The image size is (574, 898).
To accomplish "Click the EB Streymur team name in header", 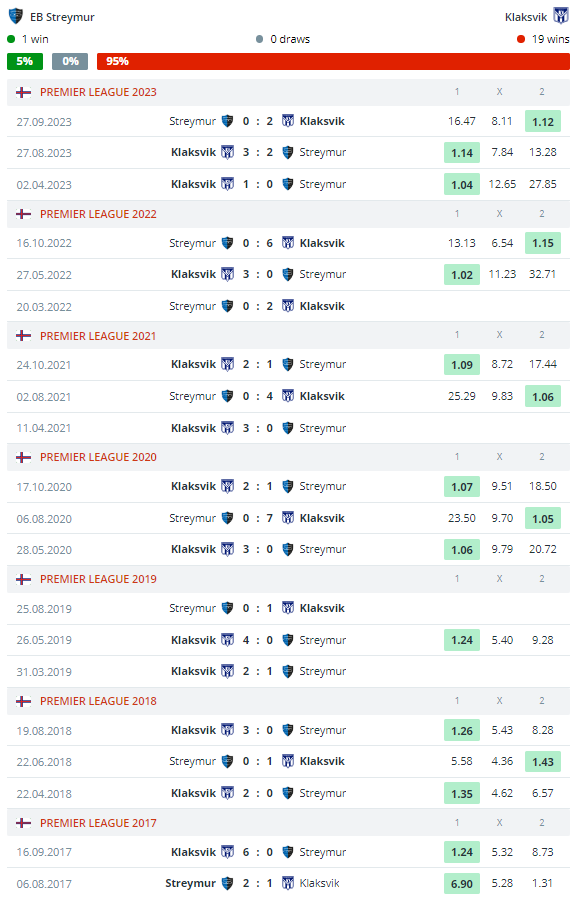I will [x=62, y=17].
